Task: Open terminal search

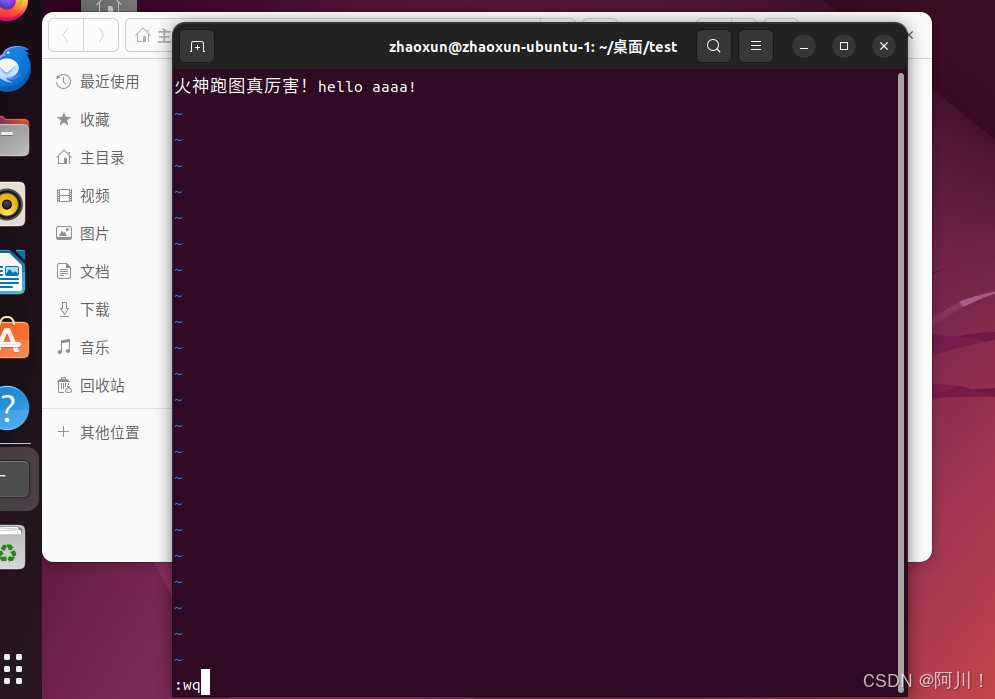Action: tap(713, 46)
